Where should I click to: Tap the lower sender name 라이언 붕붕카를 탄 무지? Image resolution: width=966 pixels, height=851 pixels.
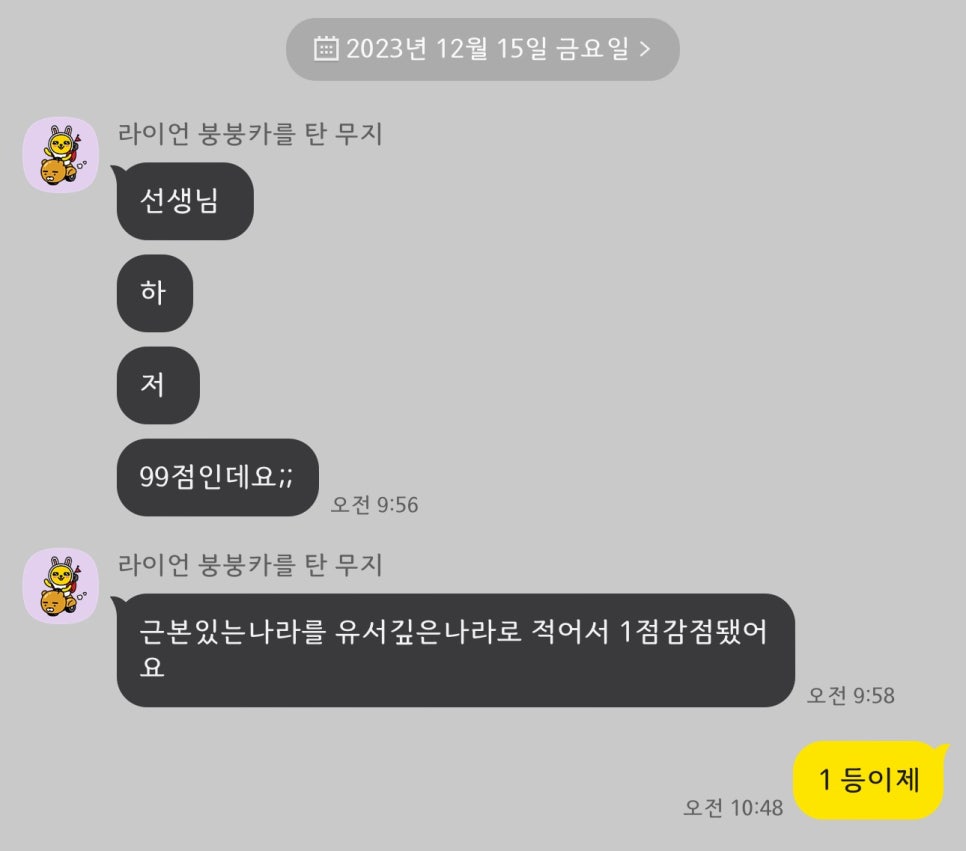(250, 564)
